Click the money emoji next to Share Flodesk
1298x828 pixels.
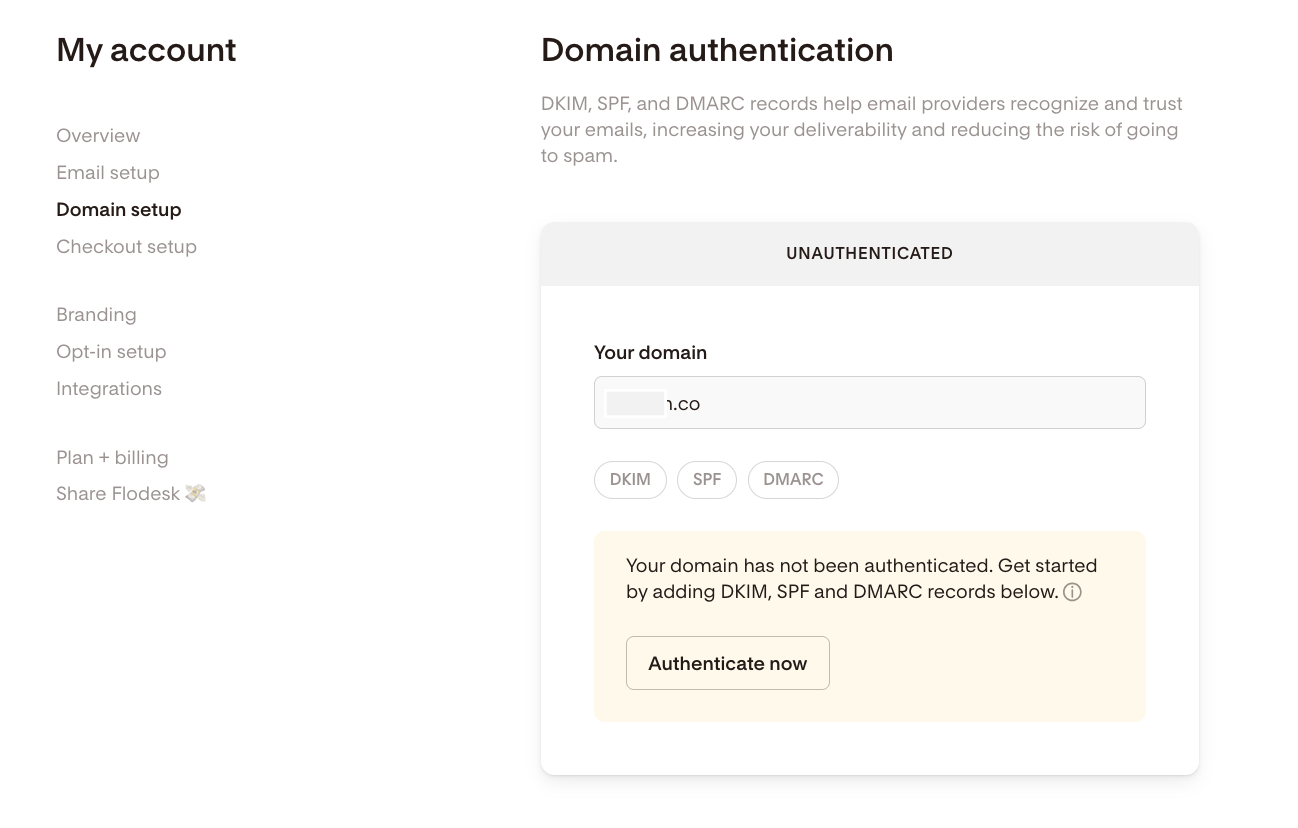pos(196,493)
